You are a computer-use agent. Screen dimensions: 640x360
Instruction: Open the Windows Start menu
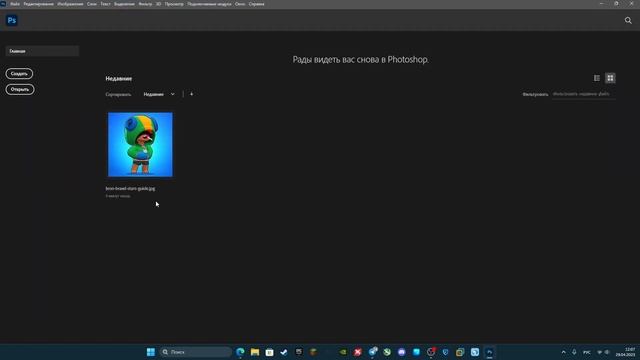click(151, 352)
